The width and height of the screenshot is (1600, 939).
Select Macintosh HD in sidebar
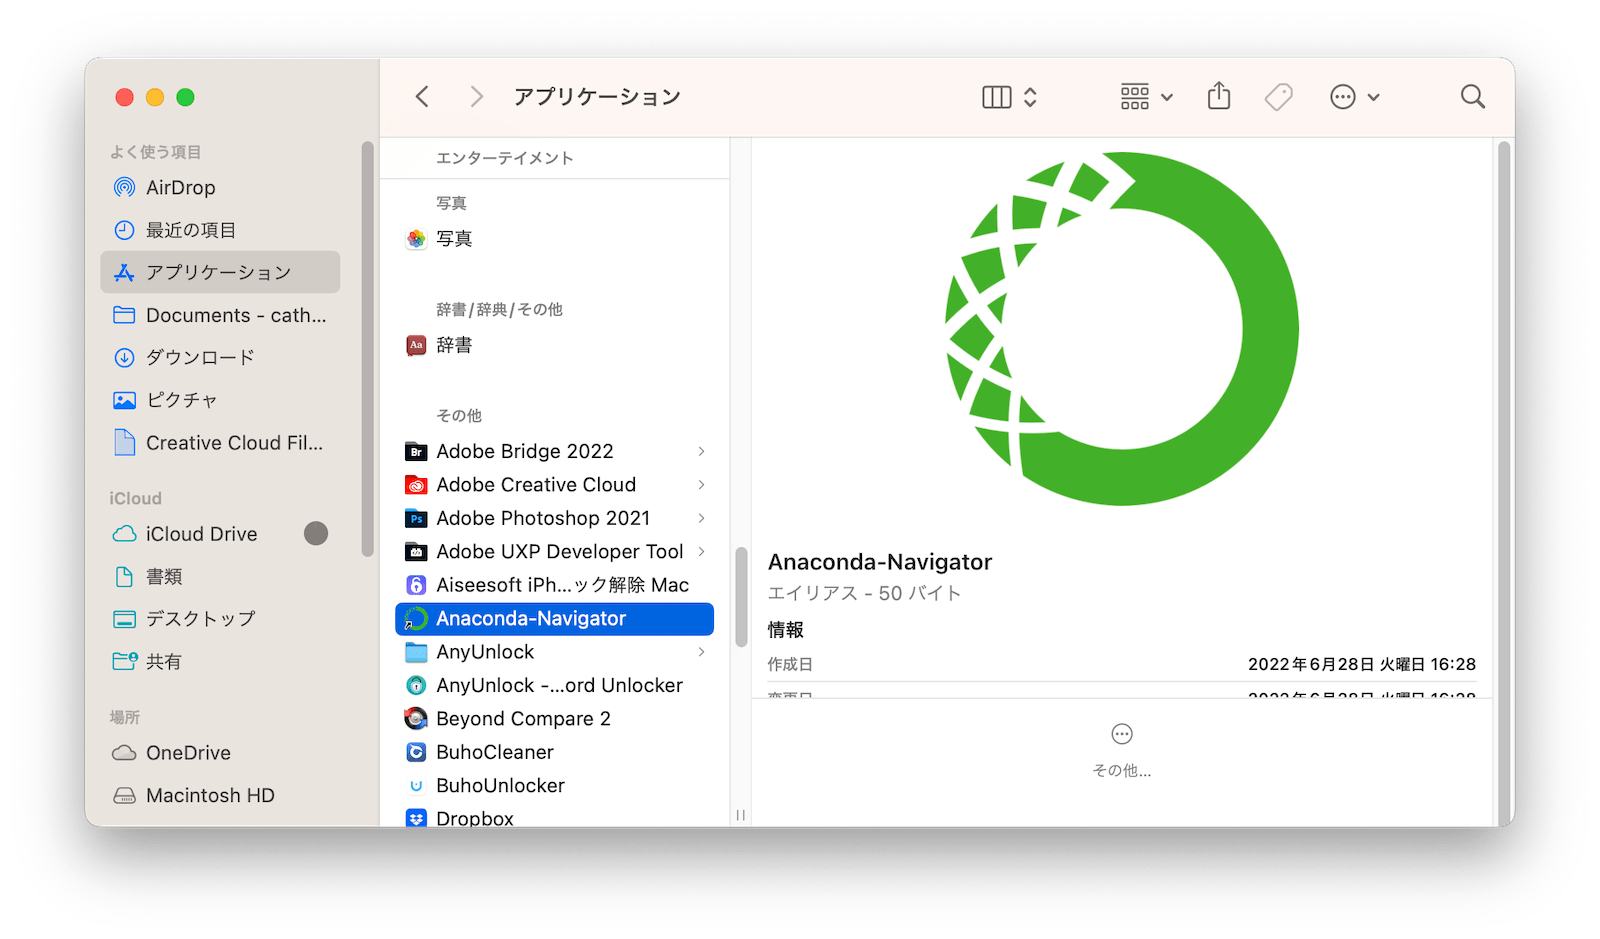point(210,795)
